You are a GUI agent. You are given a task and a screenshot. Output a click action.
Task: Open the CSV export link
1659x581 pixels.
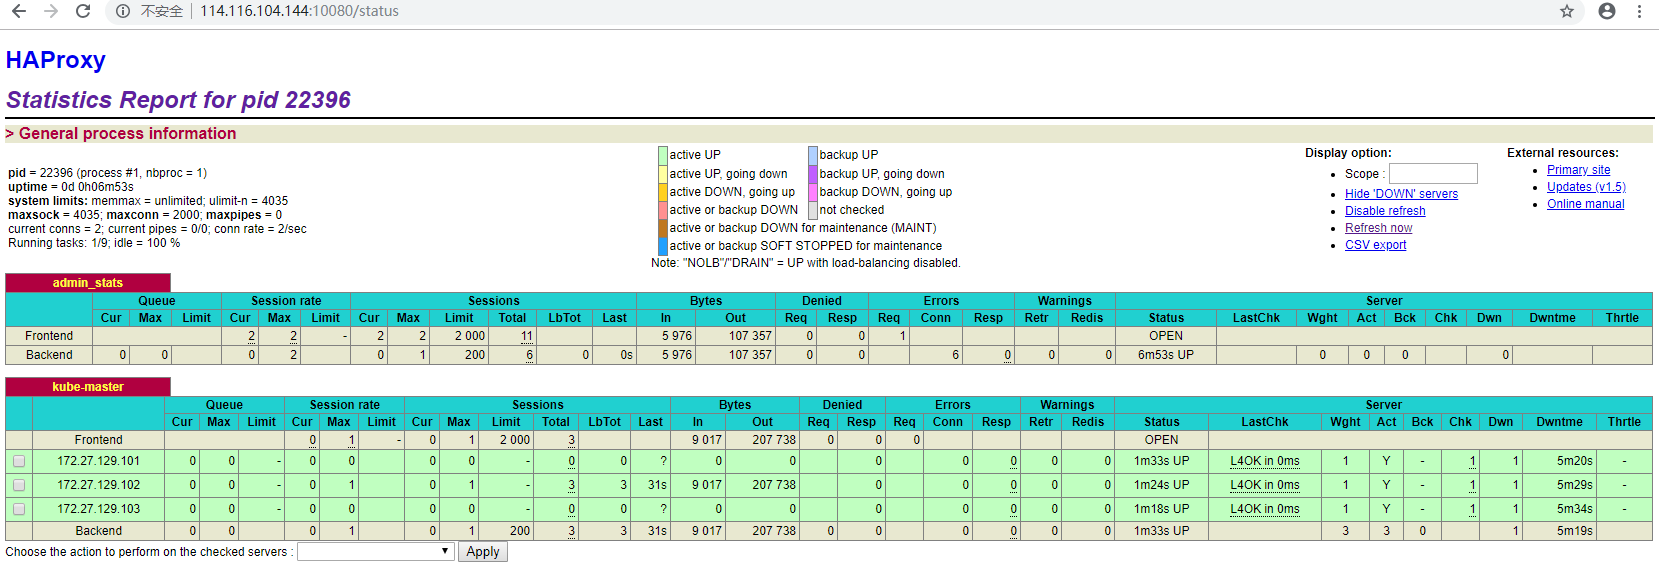point(1375,245)
